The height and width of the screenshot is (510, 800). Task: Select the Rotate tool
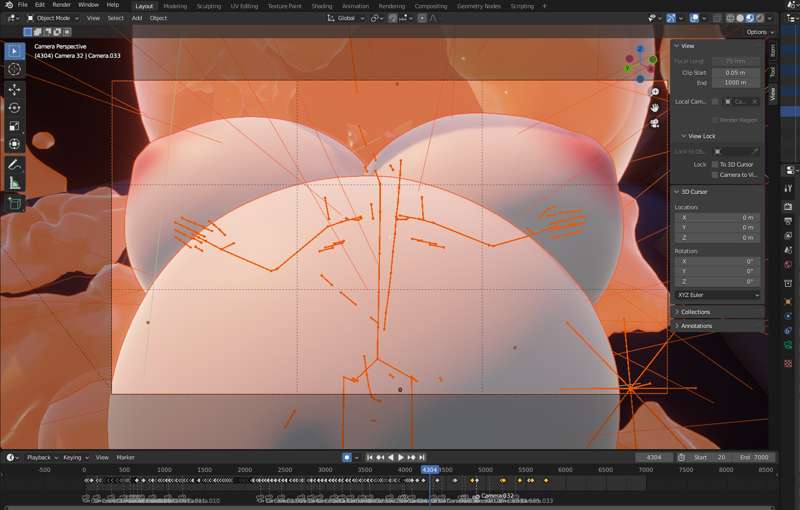pos(14,108)
